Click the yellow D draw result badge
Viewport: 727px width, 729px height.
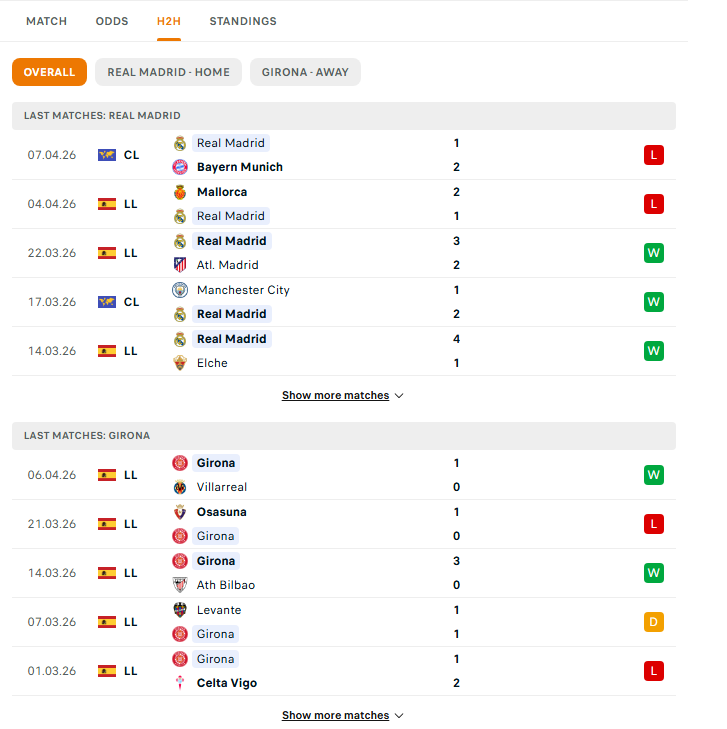pyautogui.click(x=654, y=622)
